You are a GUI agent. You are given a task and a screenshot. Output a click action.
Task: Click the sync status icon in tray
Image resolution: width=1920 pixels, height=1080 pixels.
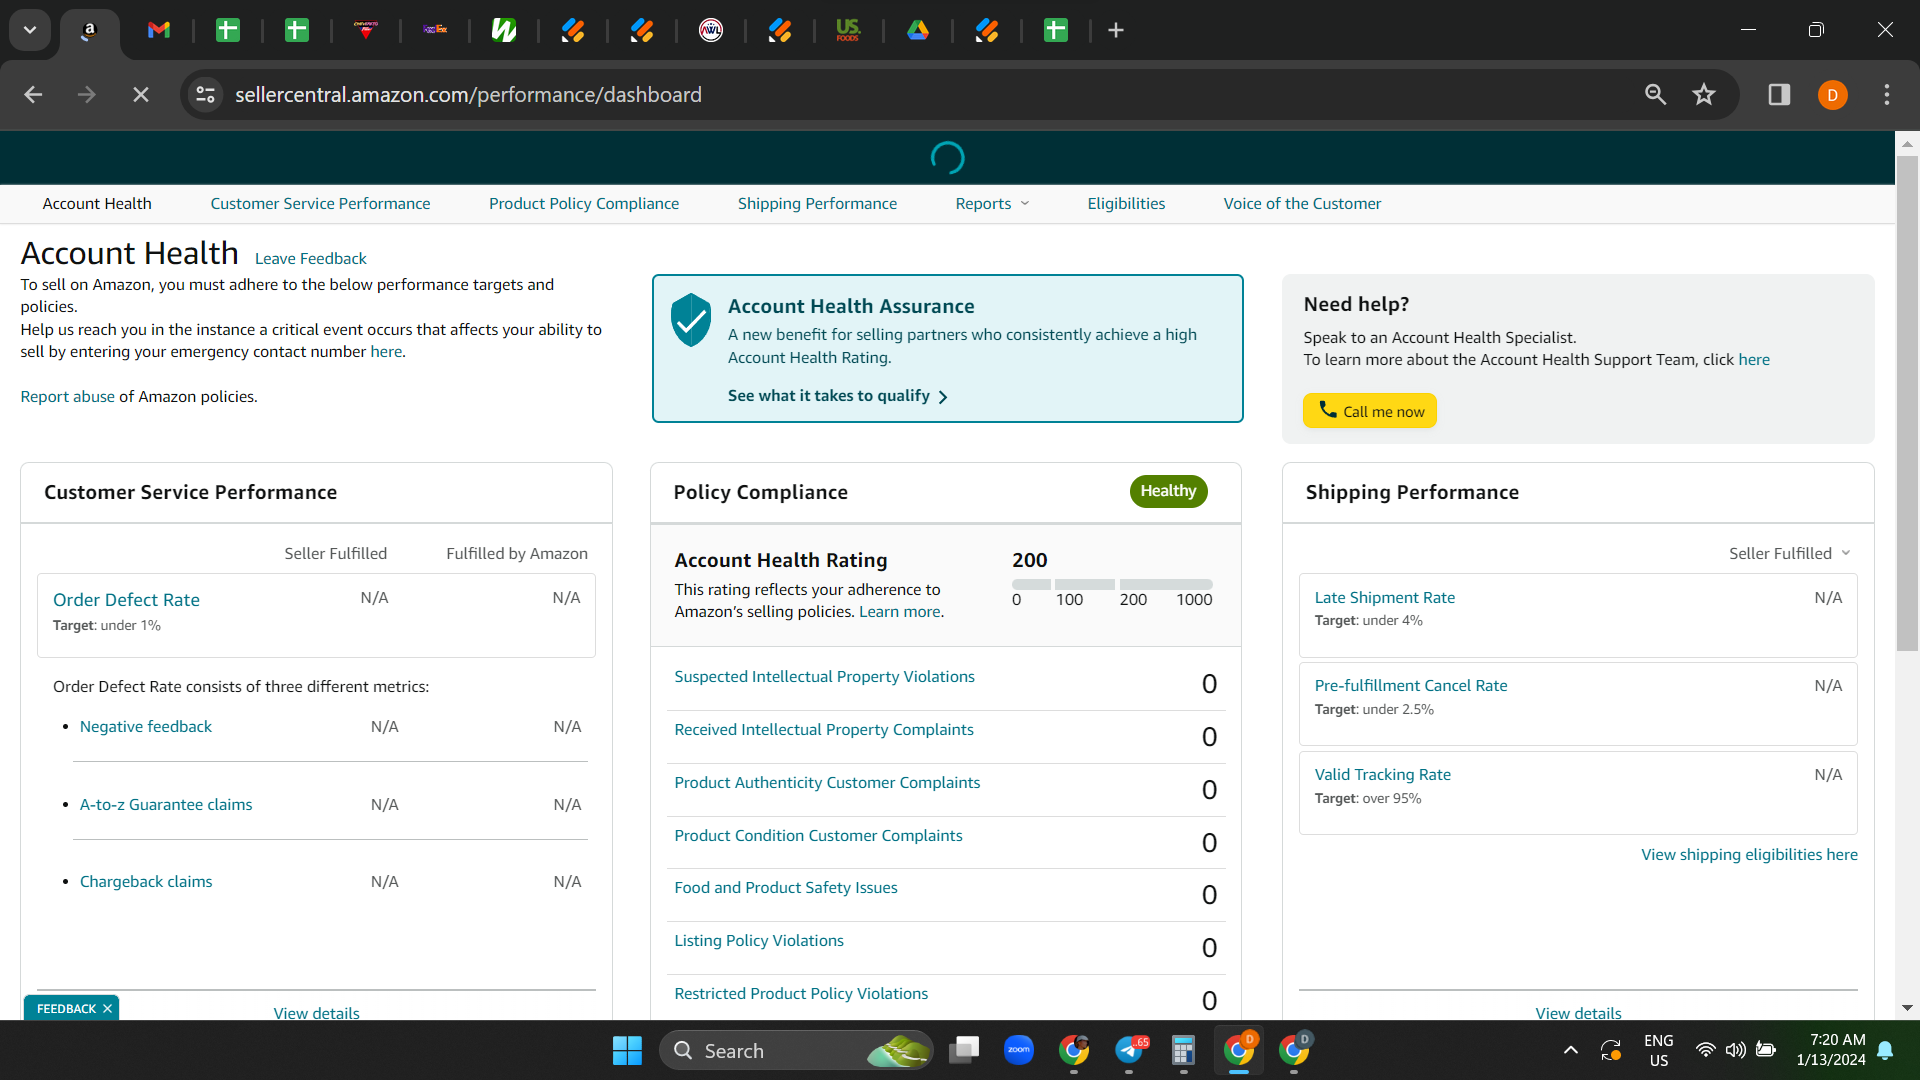pyautogui.click(x=1611, y=1050)
